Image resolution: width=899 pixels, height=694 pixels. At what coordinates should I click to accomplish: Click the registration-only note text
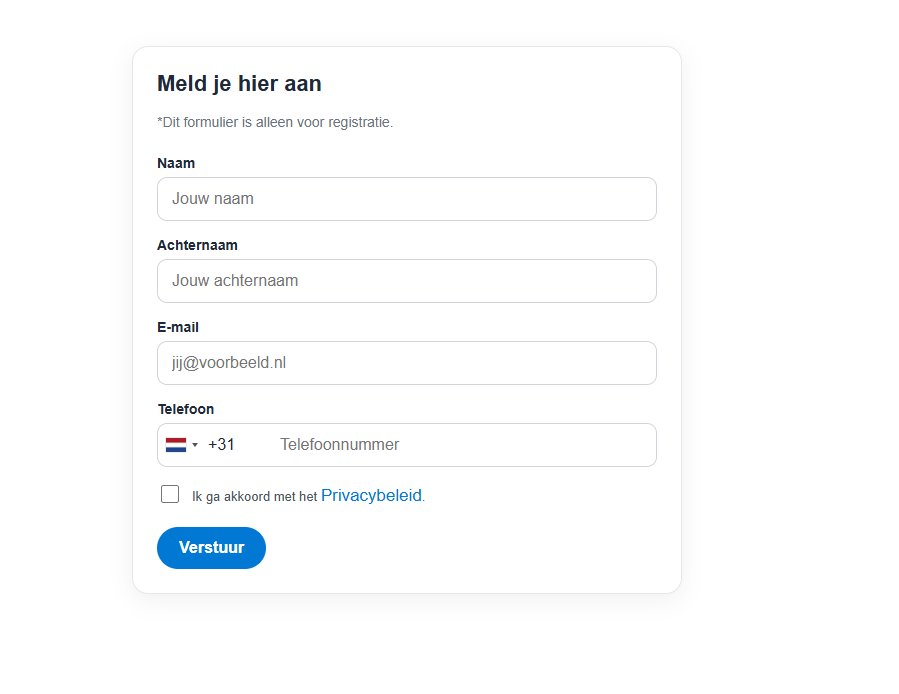(275, 122)
